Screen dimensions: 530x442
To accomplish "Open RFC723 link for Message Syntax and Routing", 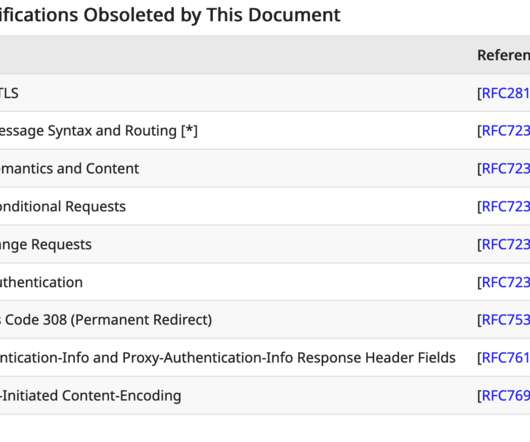I will point(506,131).
